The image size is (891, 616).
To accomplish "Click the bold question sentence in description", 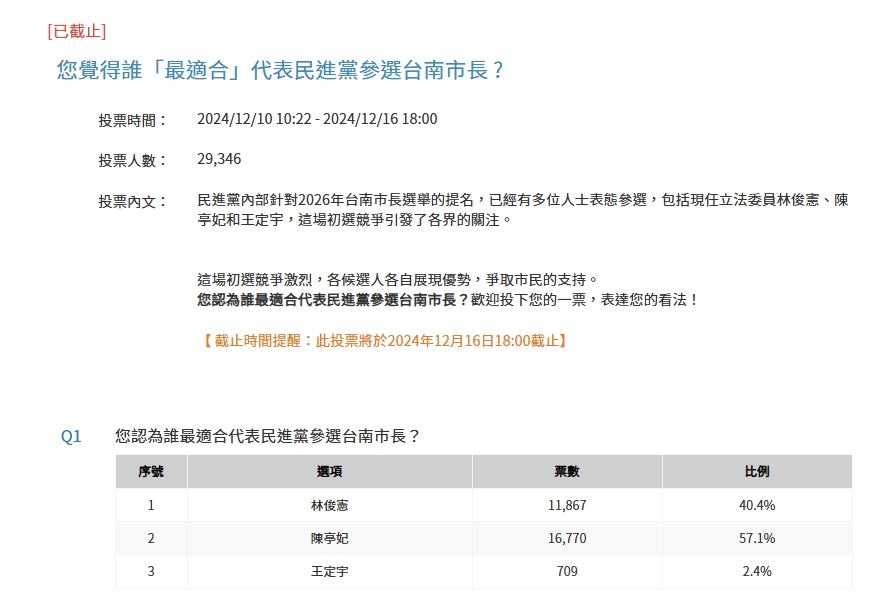I will point(333,299).
